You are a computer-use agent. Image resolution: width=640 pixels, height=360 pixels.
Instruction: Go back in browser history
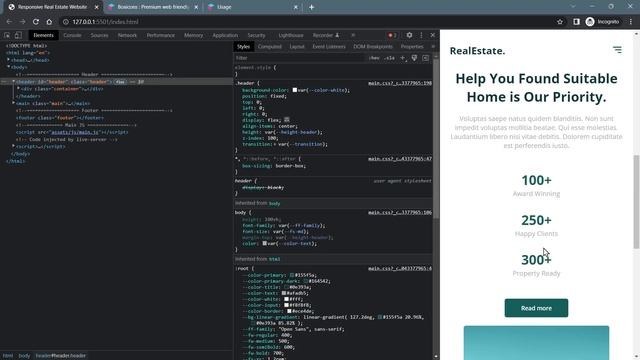click(9, 22)
